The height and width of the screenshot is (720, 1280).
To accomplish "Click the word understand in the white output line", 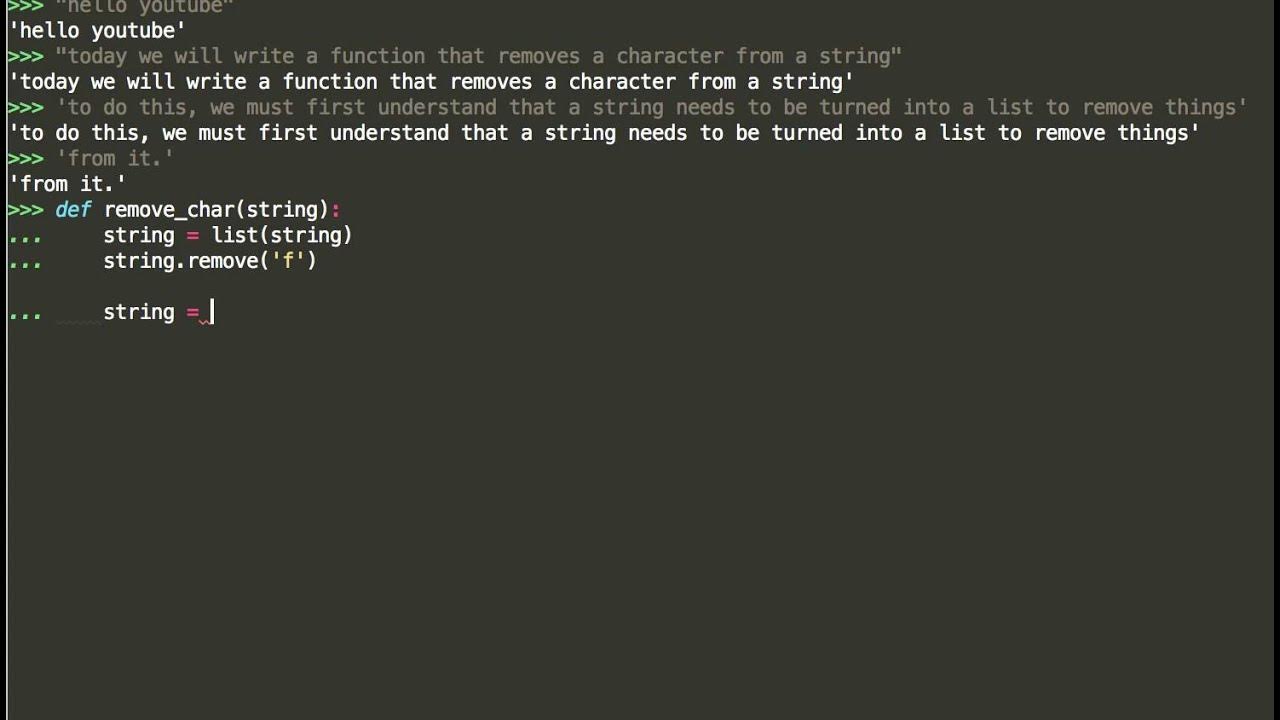I will pos(389,133).
